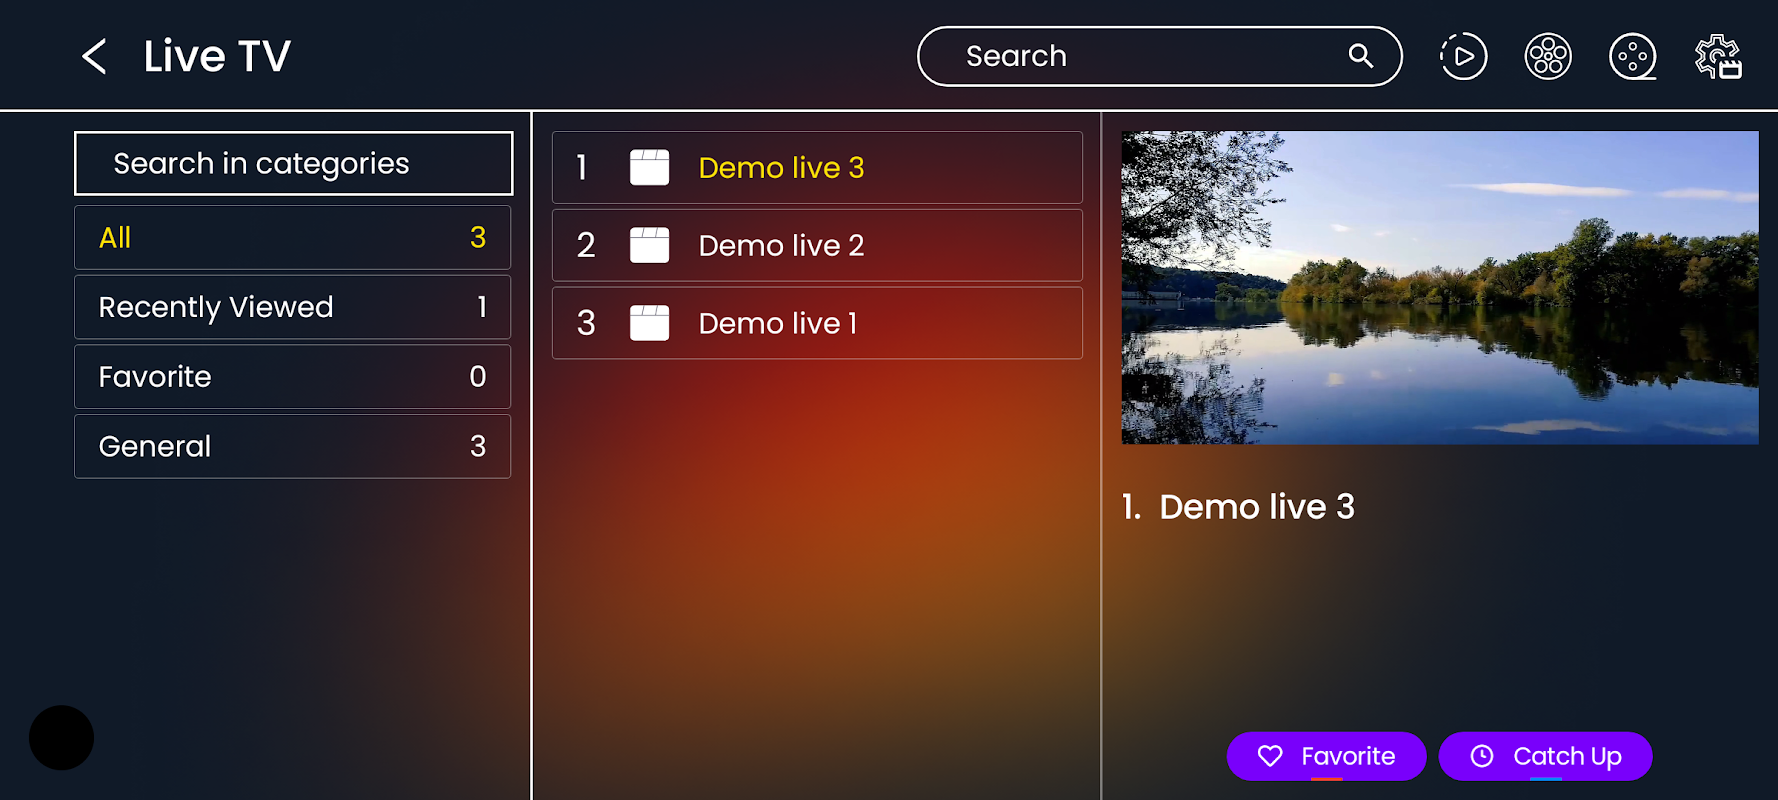Play channel Demo live 1
Screen dimensions: 1778x800
click(817, 323)
